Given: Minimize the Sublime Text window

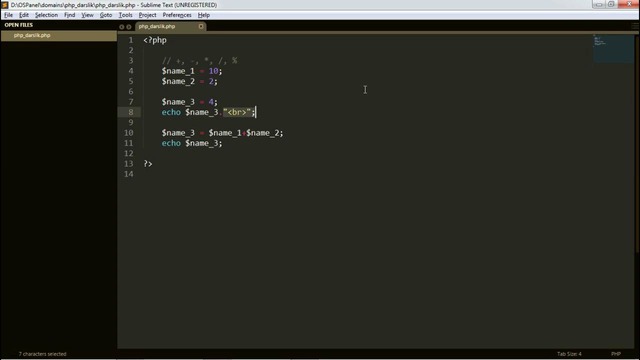Looking at the screenshot, I should [x=599, y=4].
